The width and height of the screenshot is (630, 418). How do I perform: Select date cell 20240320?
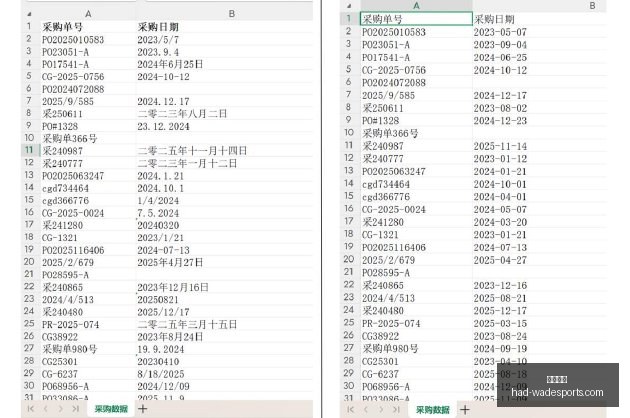coord(158,225)
